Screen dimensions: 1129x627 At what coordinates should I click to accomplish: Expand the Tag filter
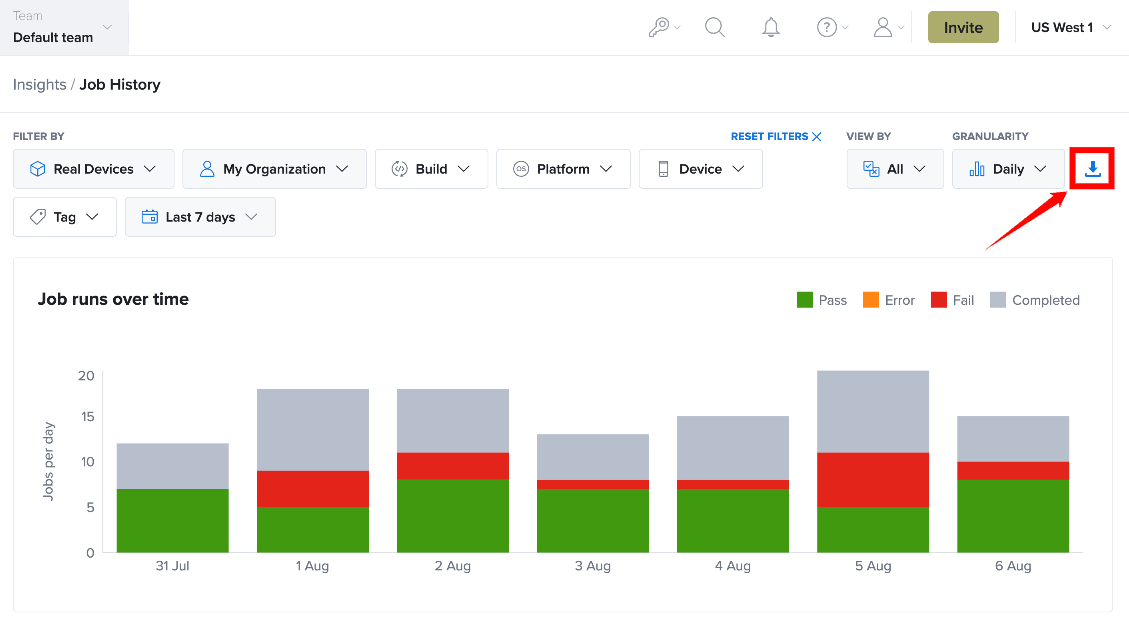click(x=65, y=217)
